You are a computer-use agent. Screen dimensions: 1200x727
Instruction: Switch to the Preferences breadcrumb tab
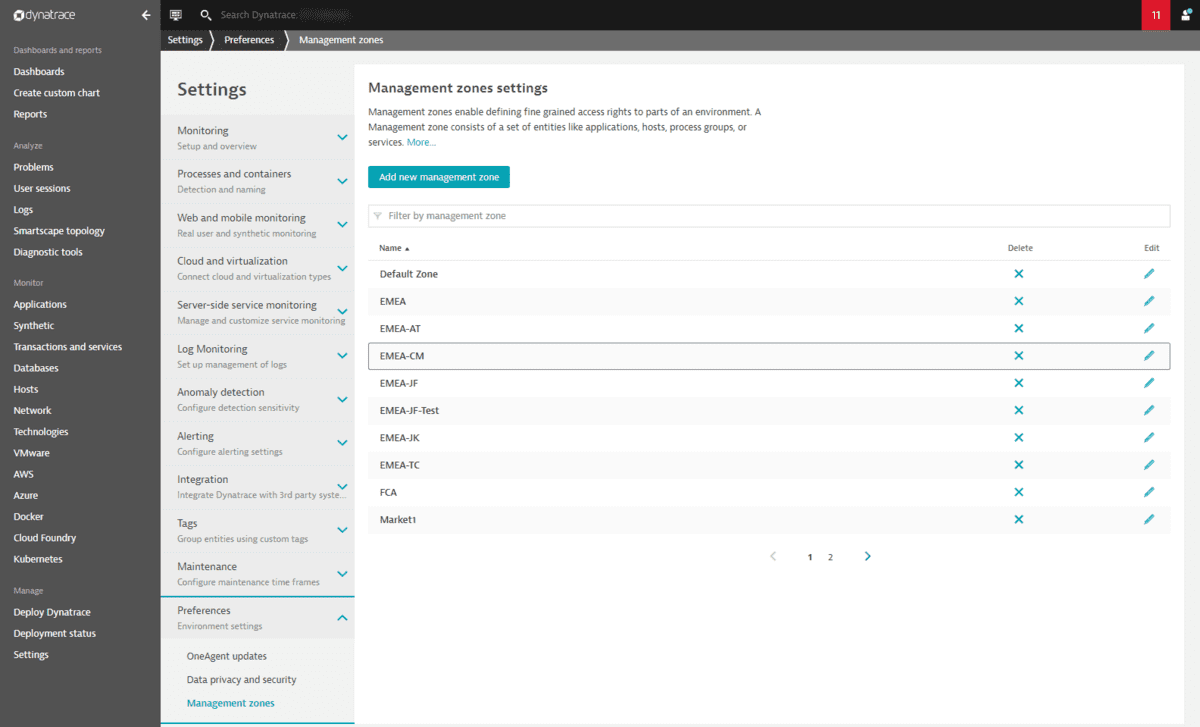click(249, 39)
